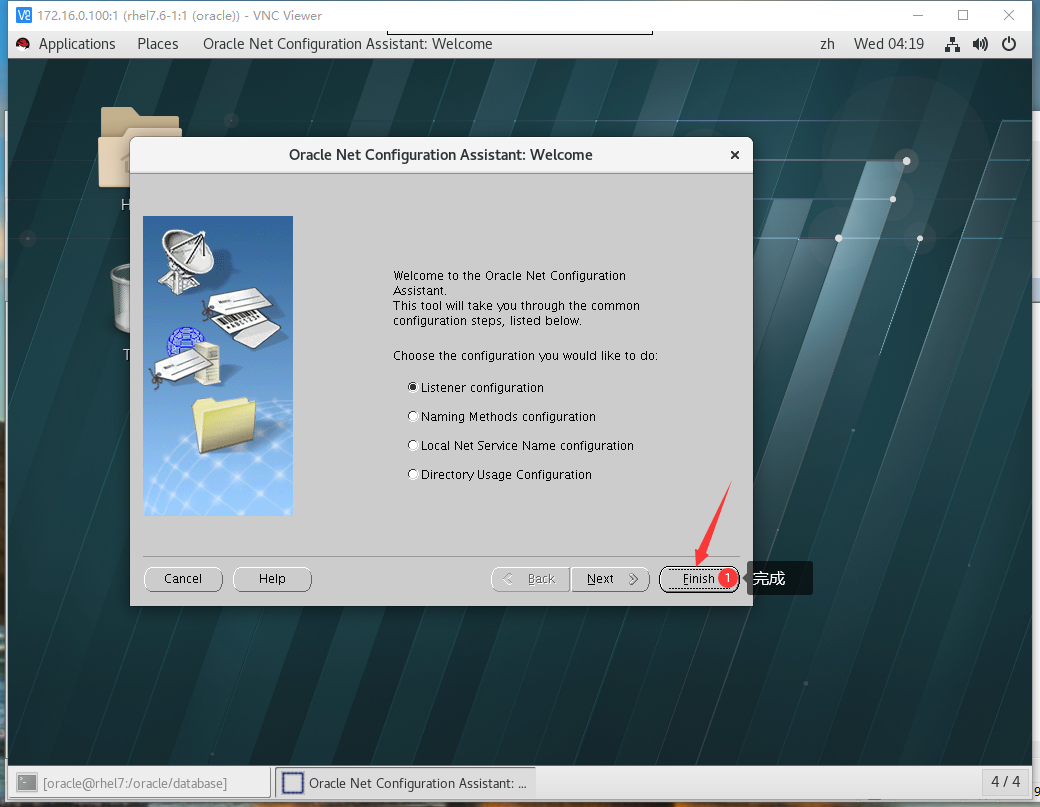Open the clock showing Wed 04:19
This screenshot has width=1040, height=807.
click(889, 44)
